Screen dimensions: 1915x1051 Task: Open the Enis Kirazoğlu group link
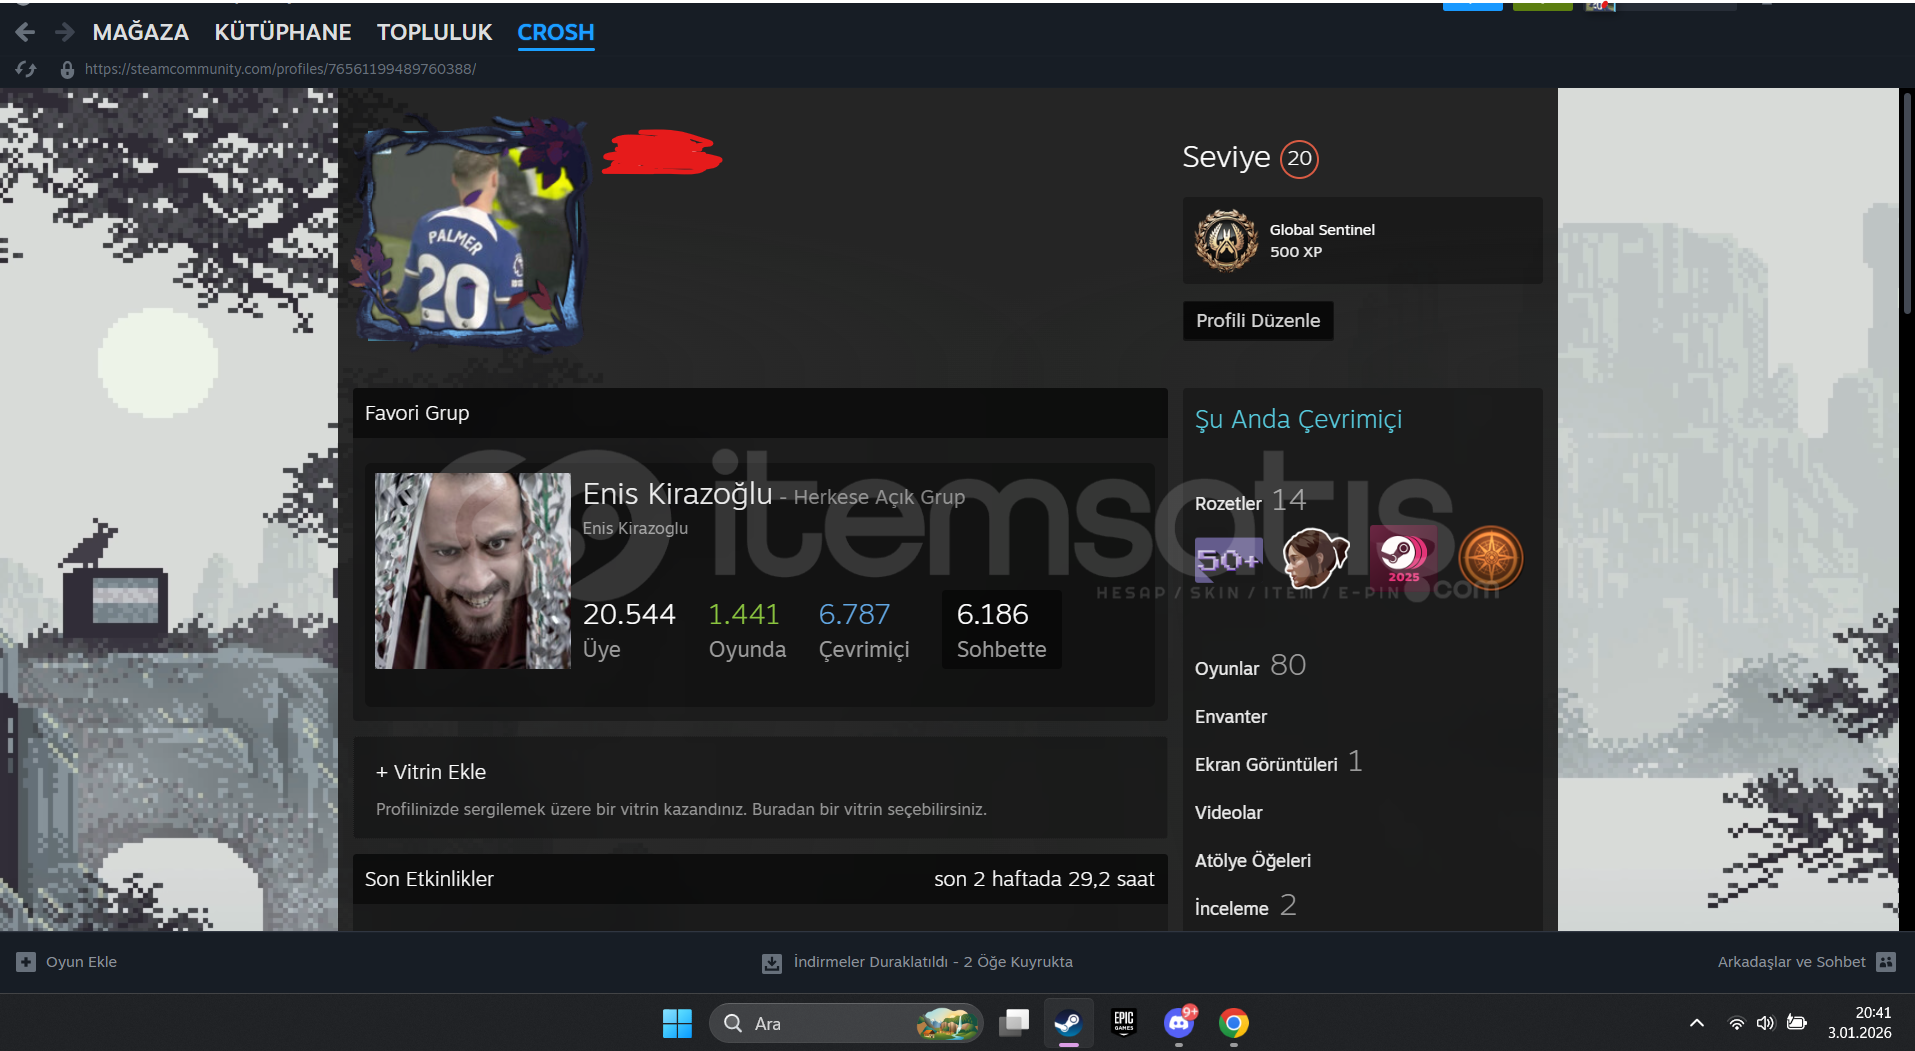678,494
